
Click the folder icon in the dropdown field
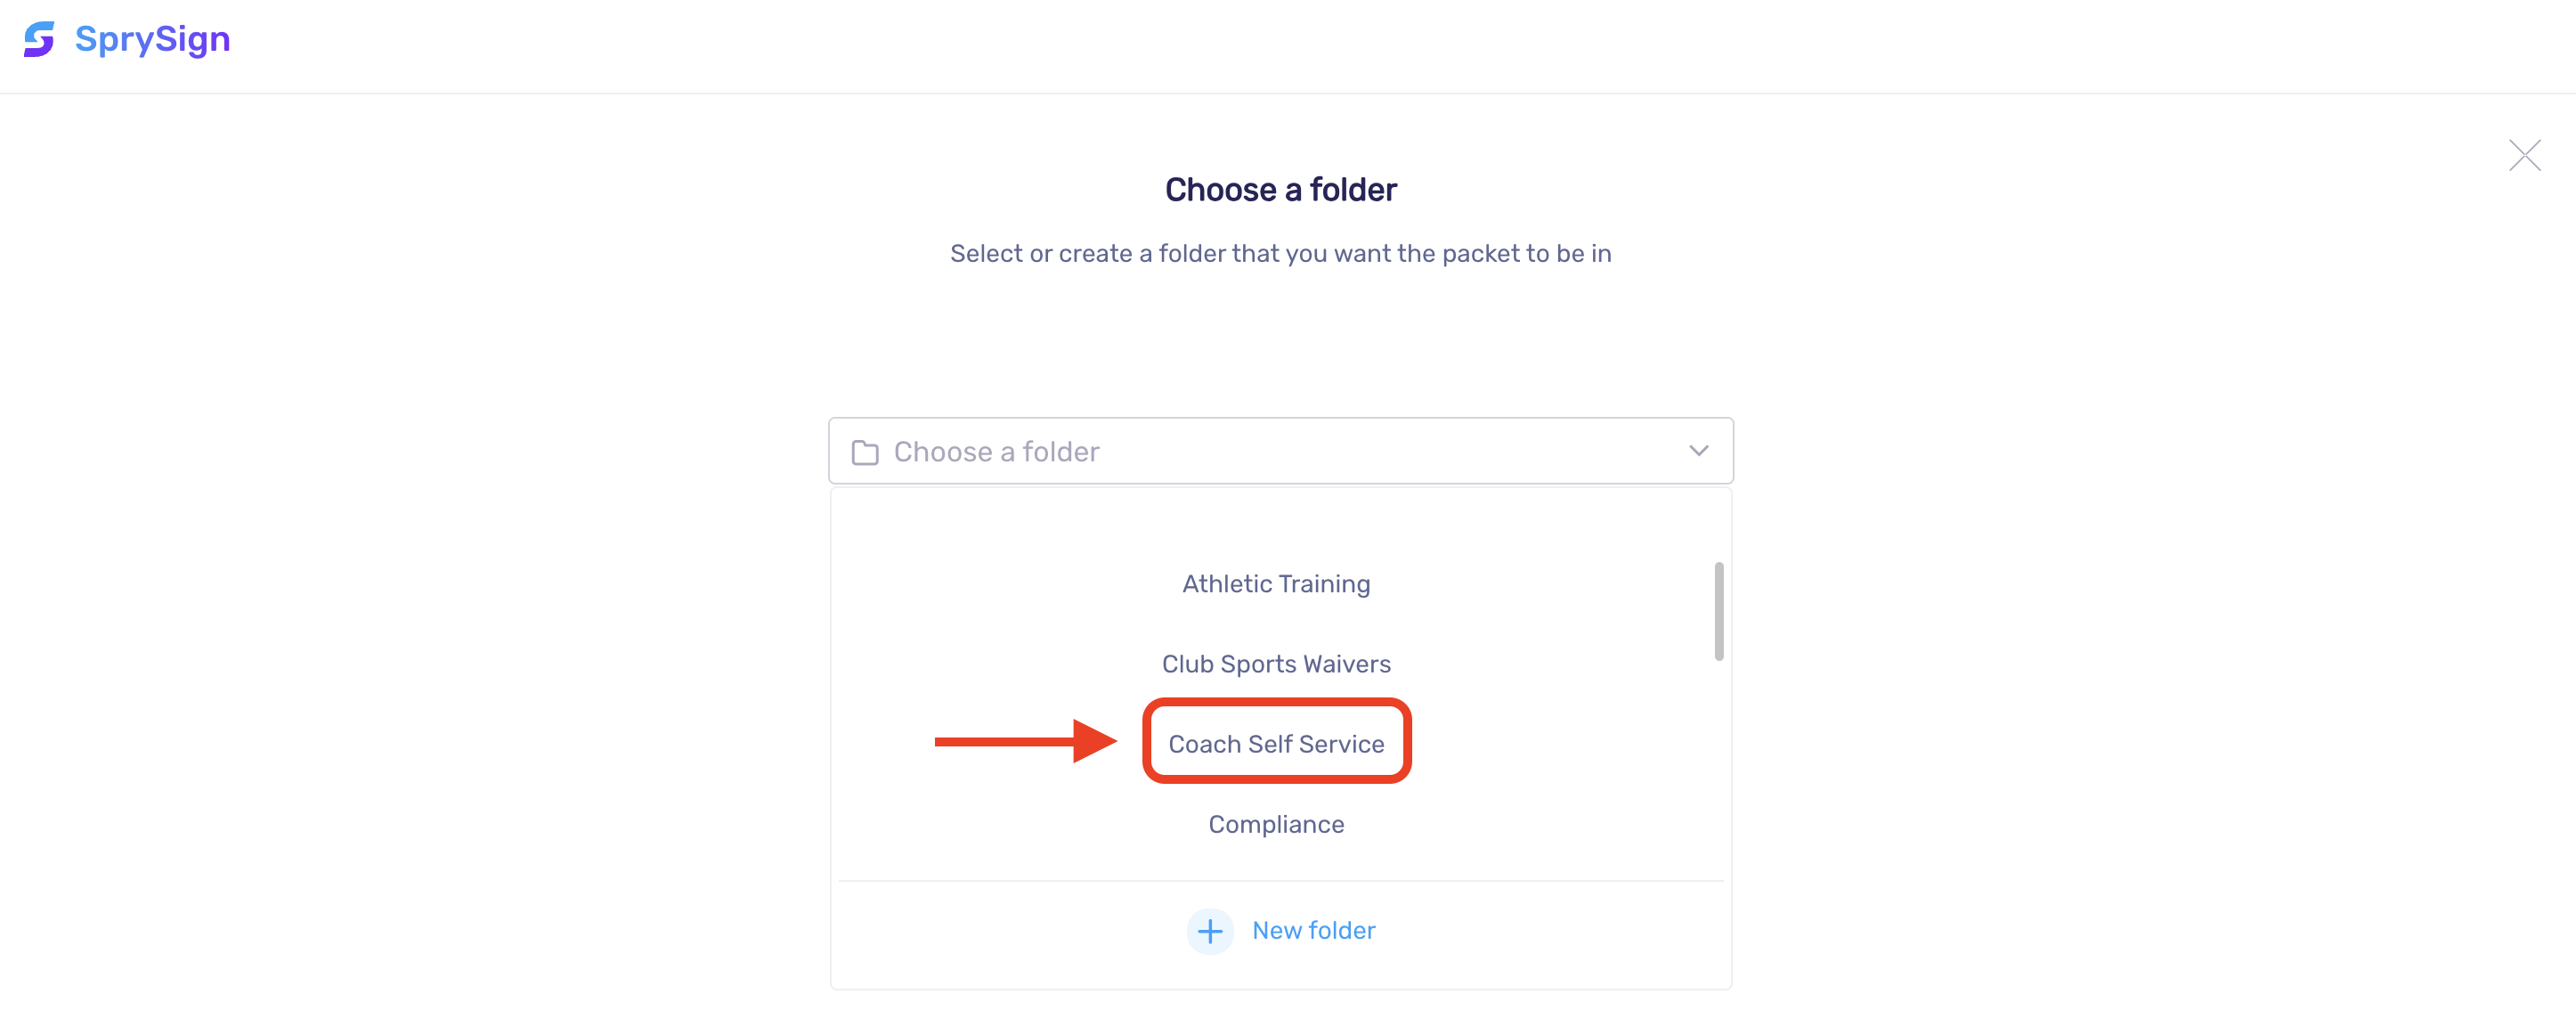(x=865, y=452)
